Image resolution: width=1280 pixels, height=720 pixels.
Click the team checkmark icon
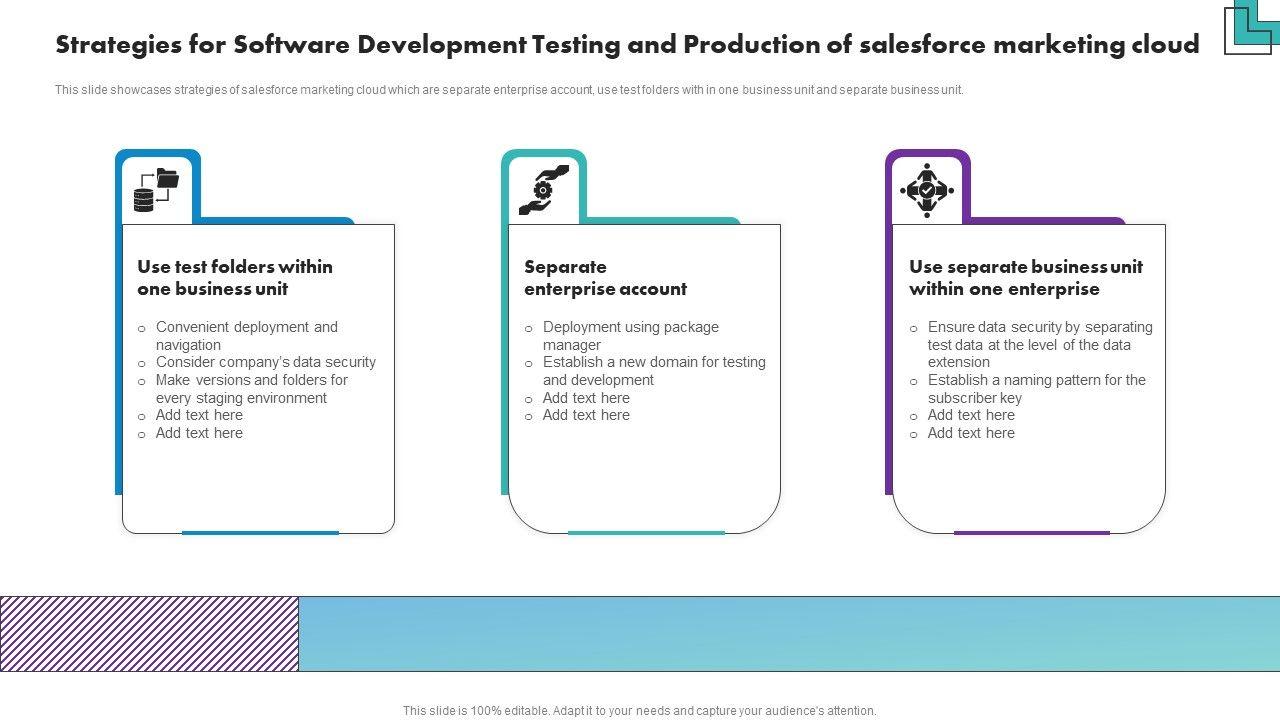927,190
